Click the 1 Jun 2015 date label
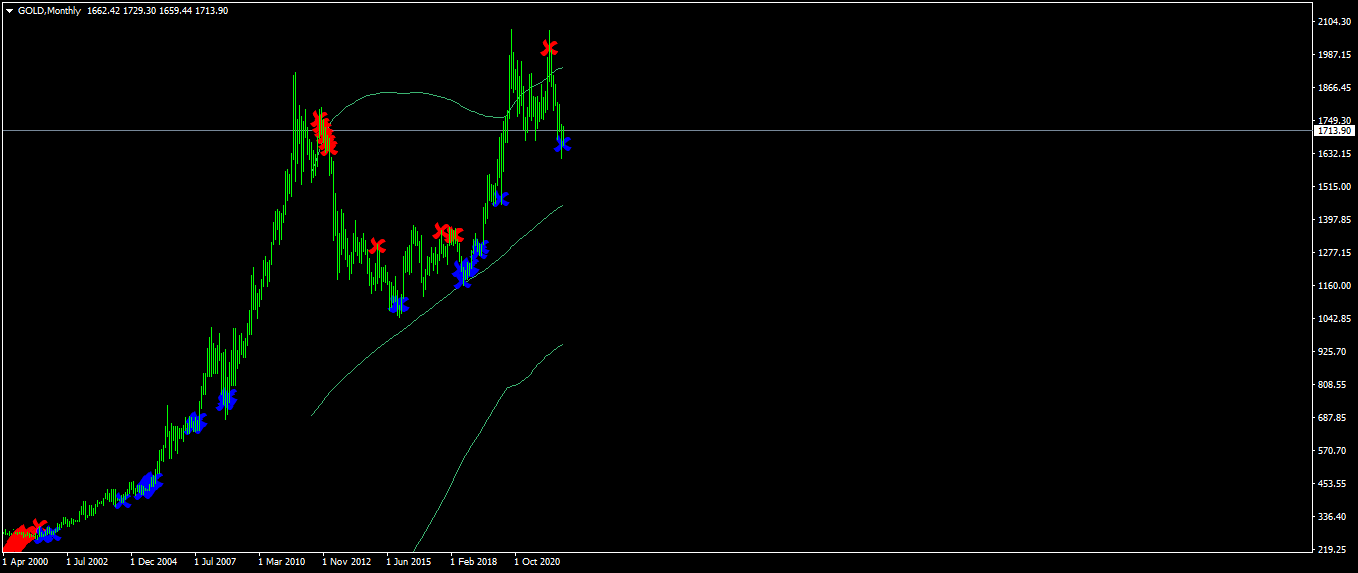 409,562
